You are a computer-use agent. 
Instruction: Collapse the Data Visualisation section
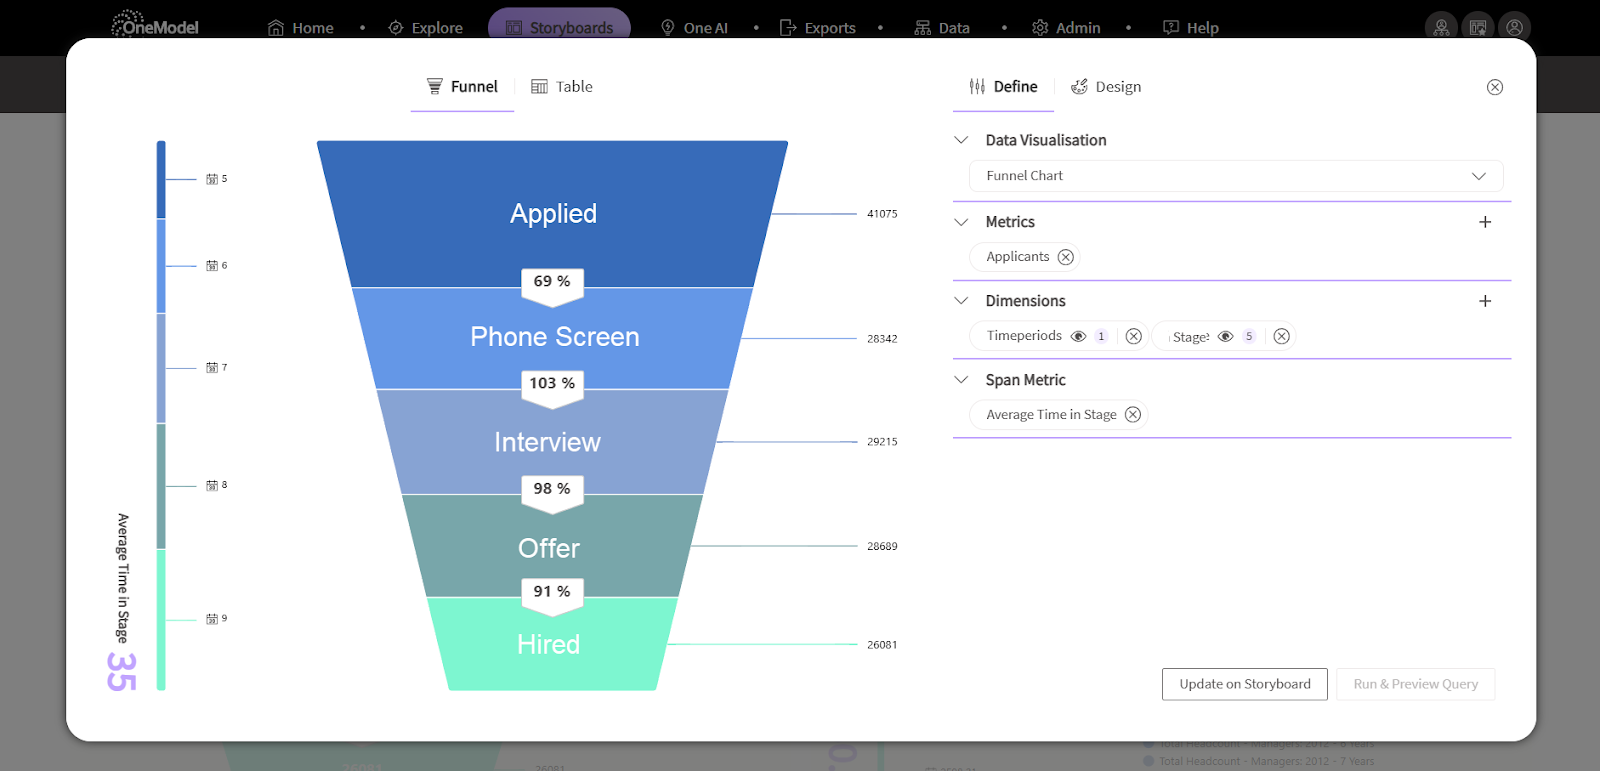point(962,140)
